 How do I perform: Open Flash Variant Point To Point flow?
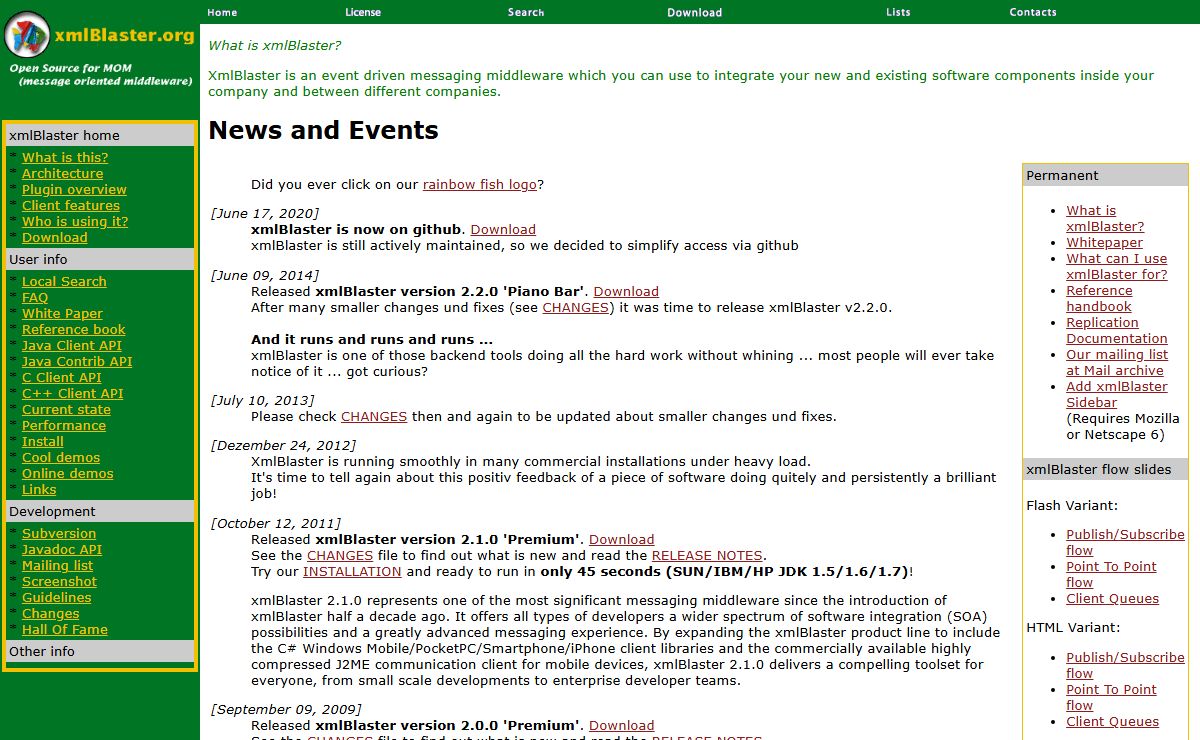[1111, 574]
